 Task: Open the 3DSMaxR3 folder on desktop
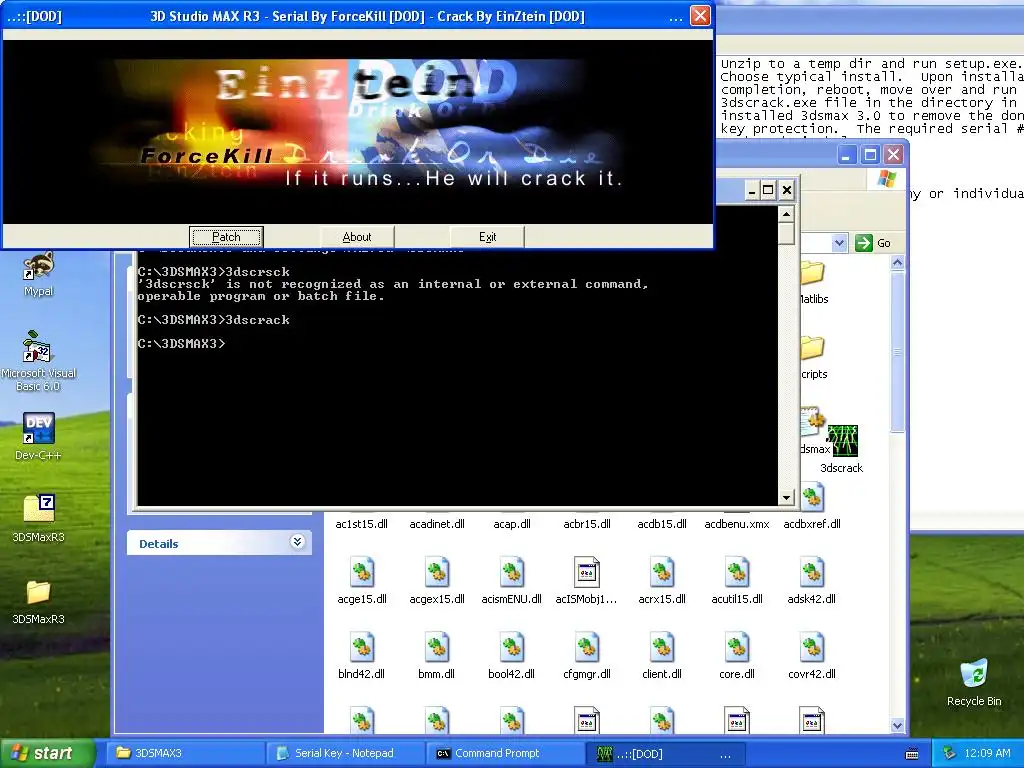39,601
